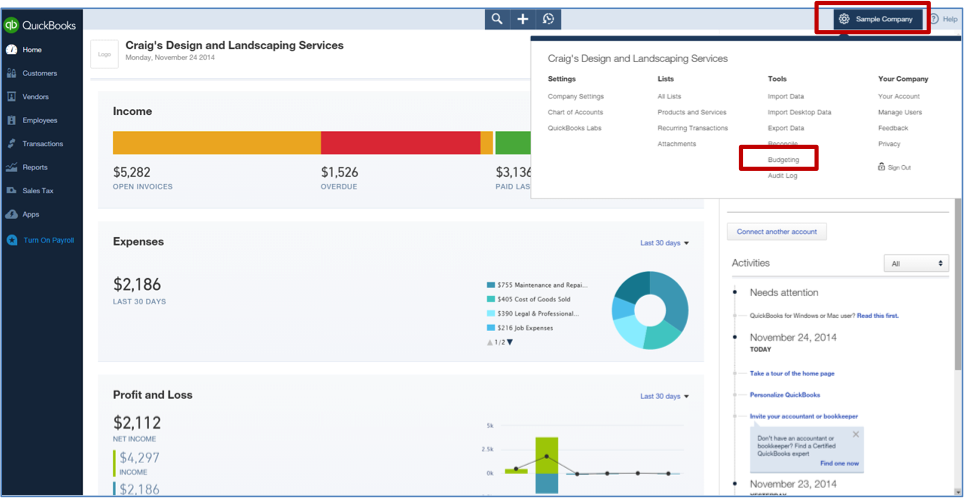Click the $216 Job Expenses legend
Viewport: 964px width, 498px height.
520,328
